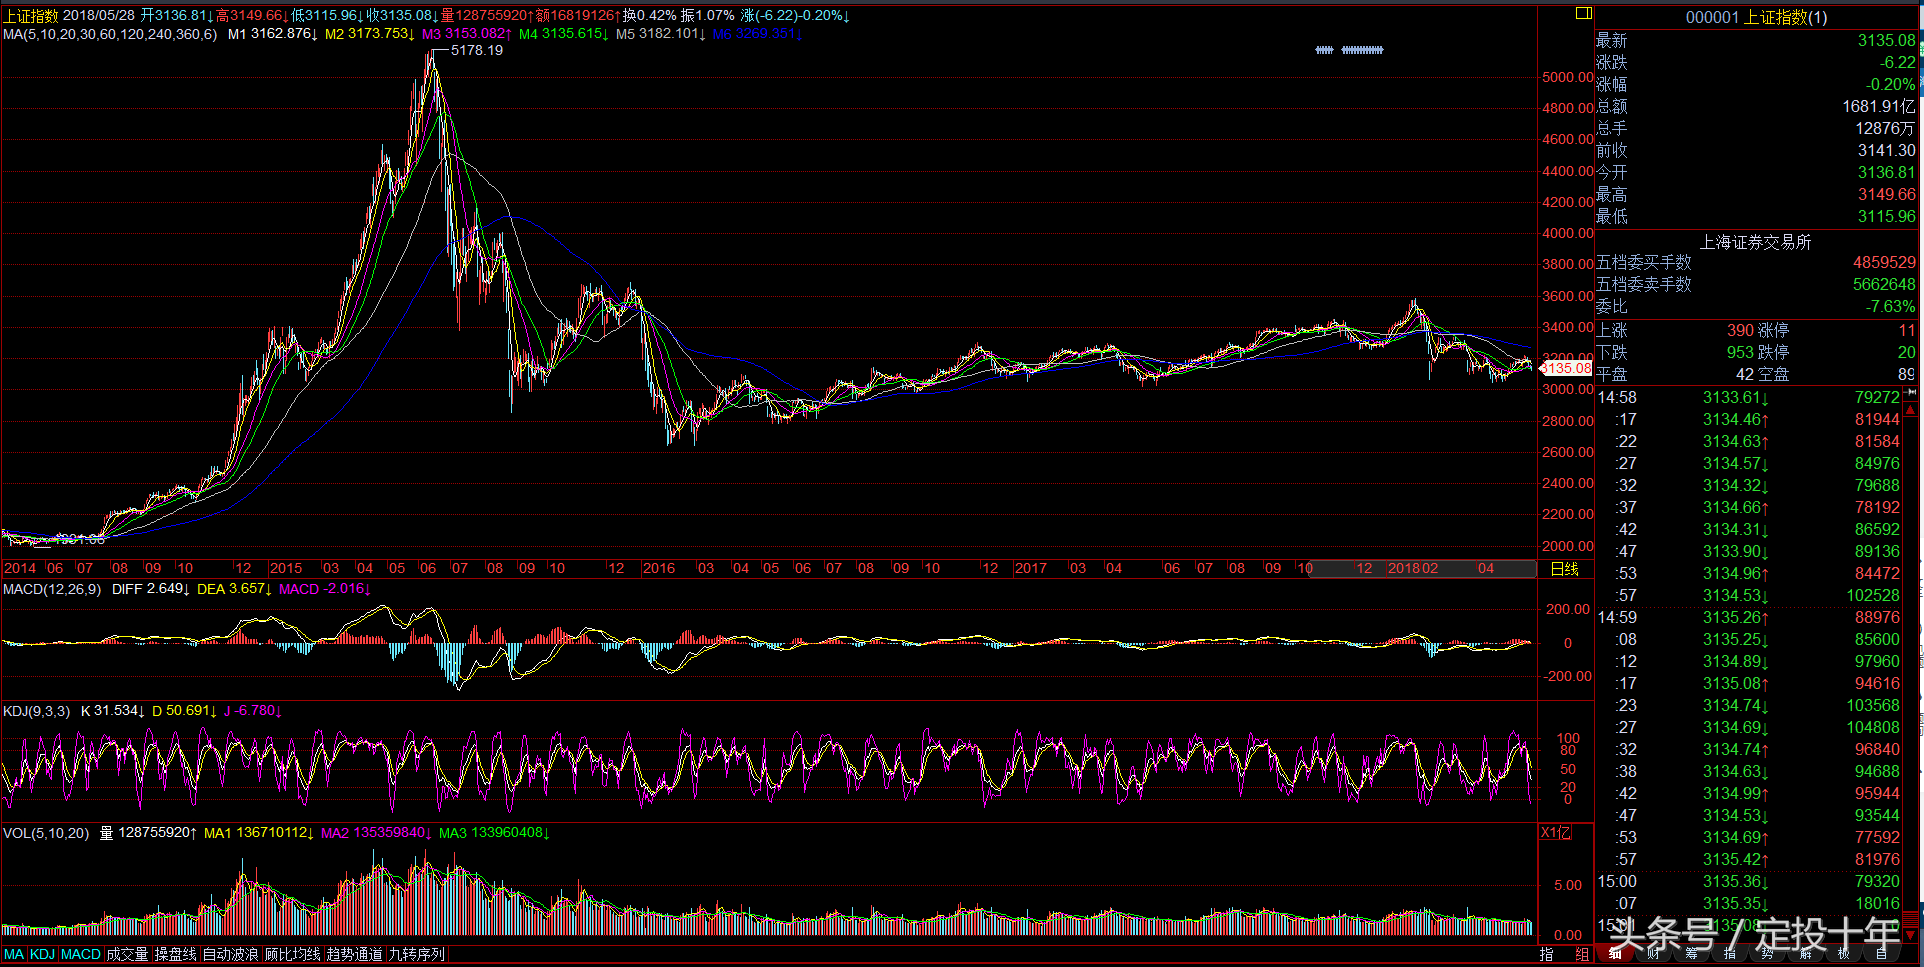This screenshot has width=1924, height=967.
Task: Open the 趋势通道 indicator tab
Action: (354, 954)
